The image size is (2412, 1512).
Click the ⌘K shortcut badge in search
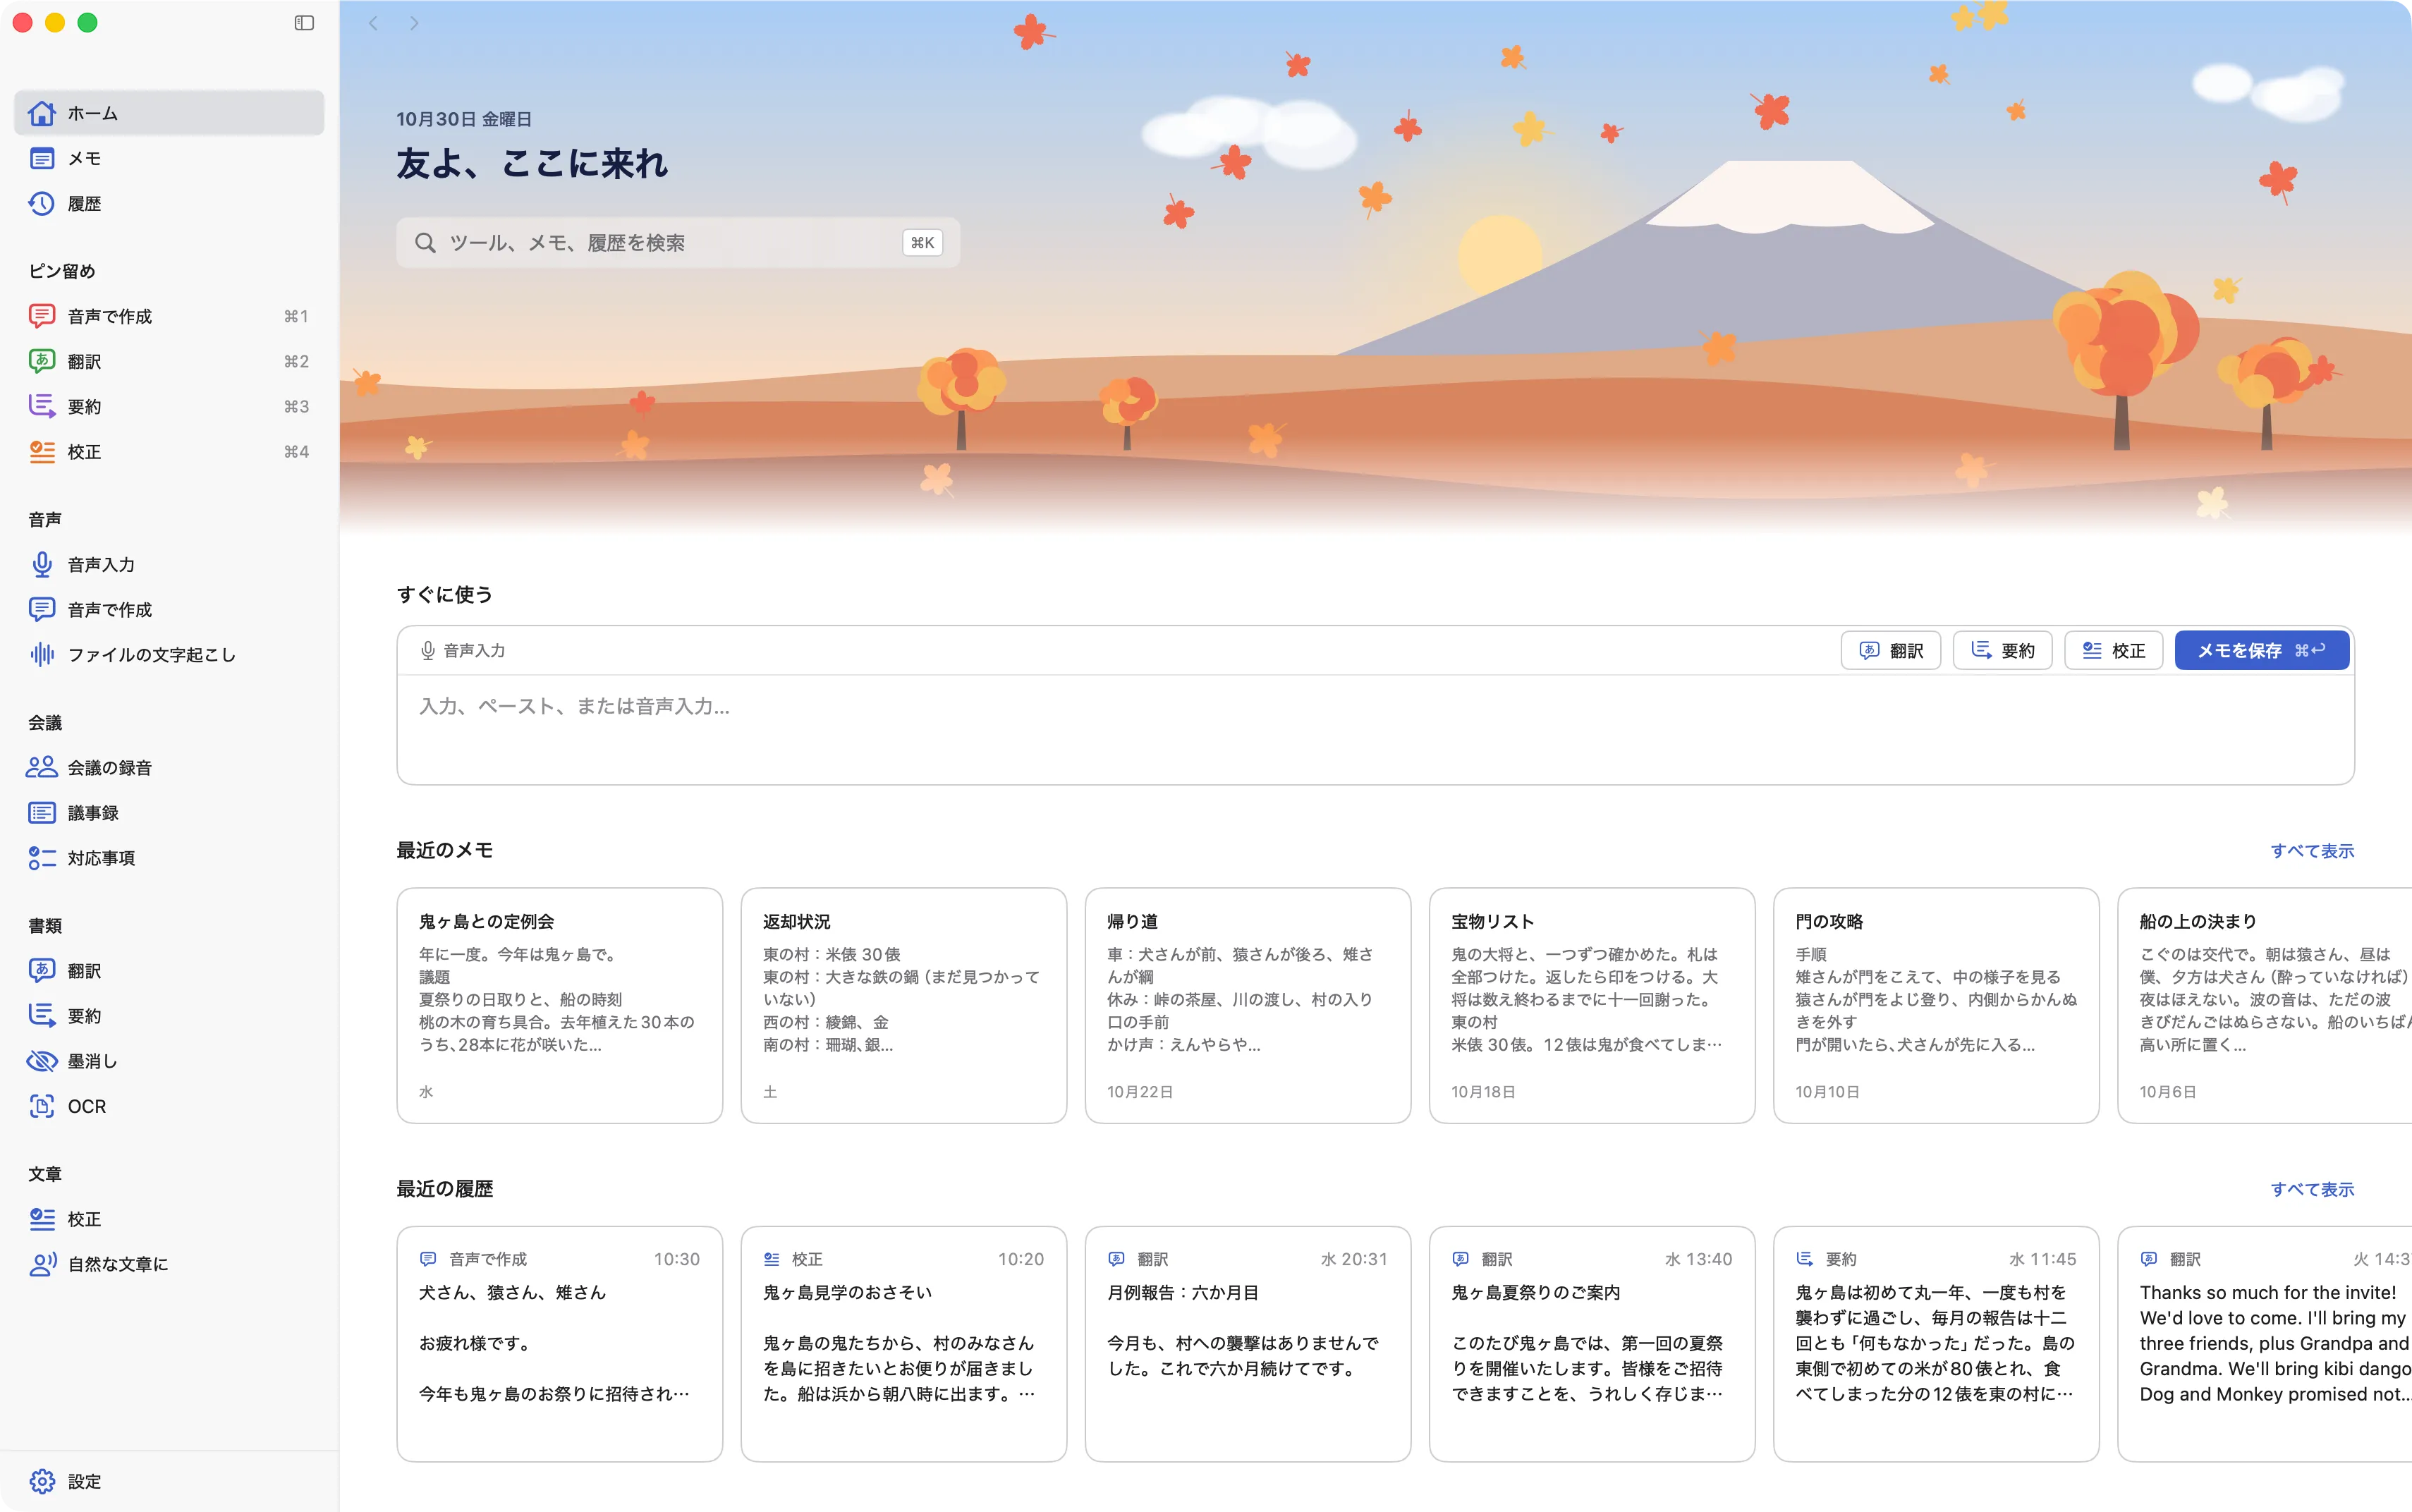[x=922, y=242]
